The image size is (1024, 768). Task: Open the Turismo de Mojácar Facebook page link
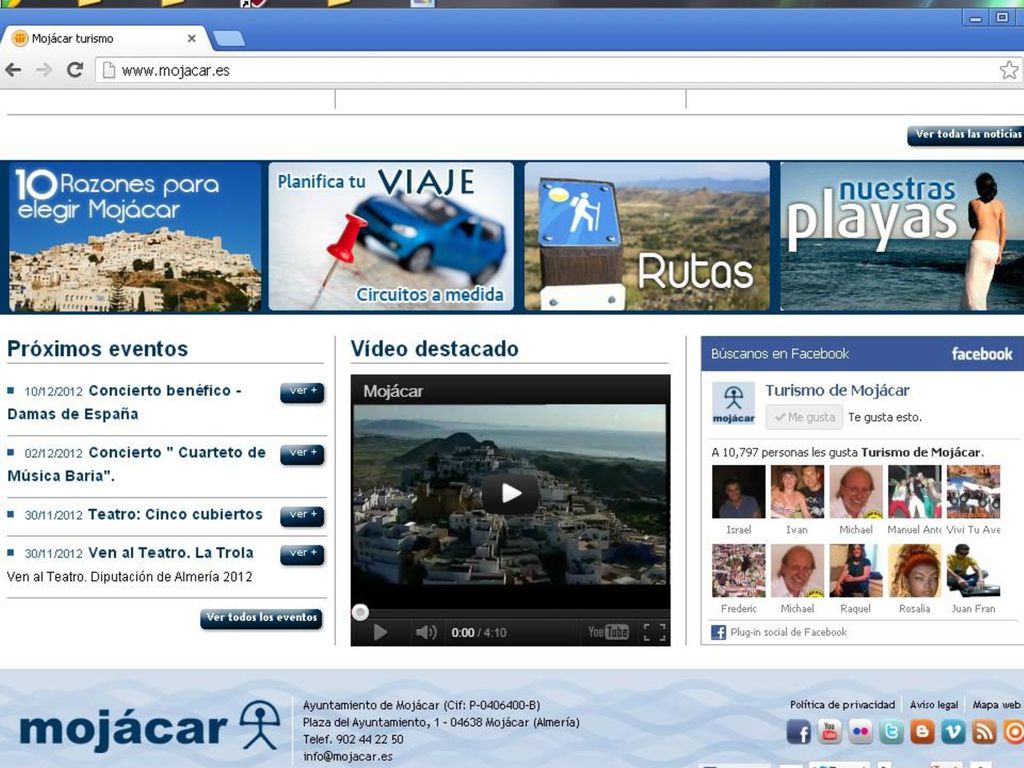pyautogui.click(x=837, y=391)
